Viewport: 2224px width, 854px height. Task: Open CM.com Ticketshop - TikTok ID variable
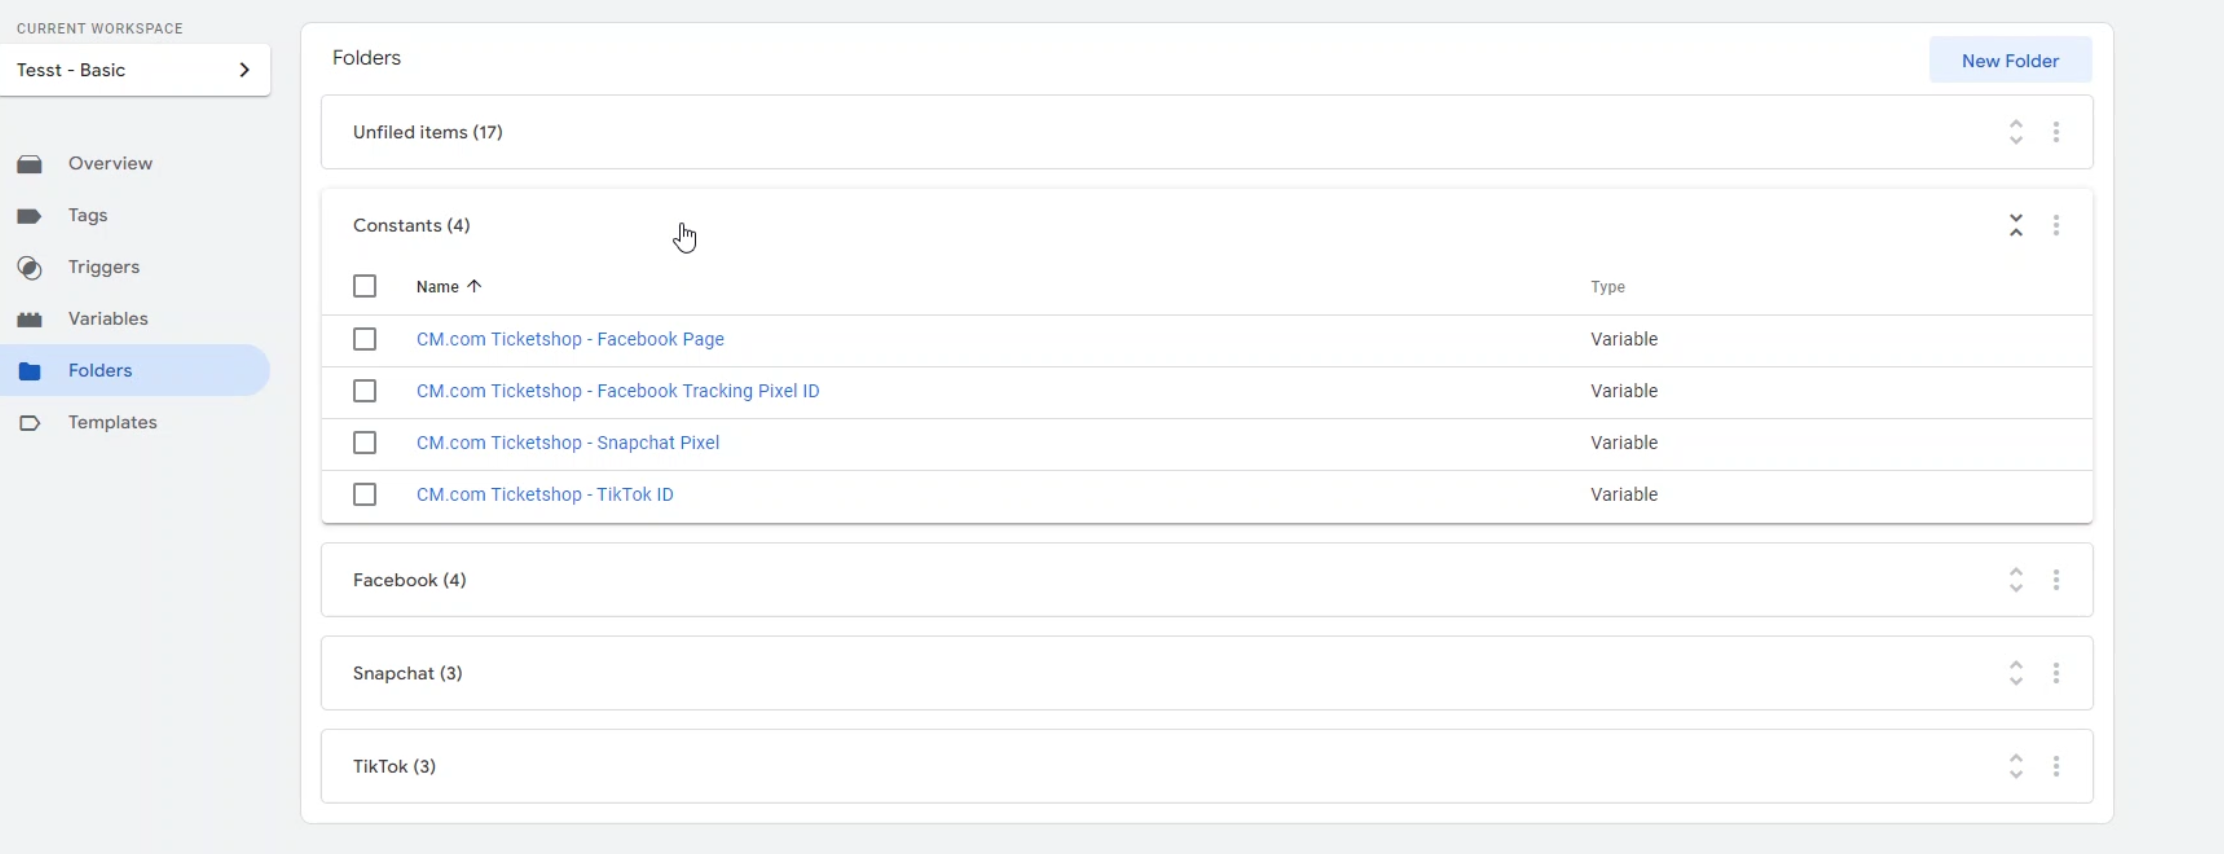click(545, 495)
